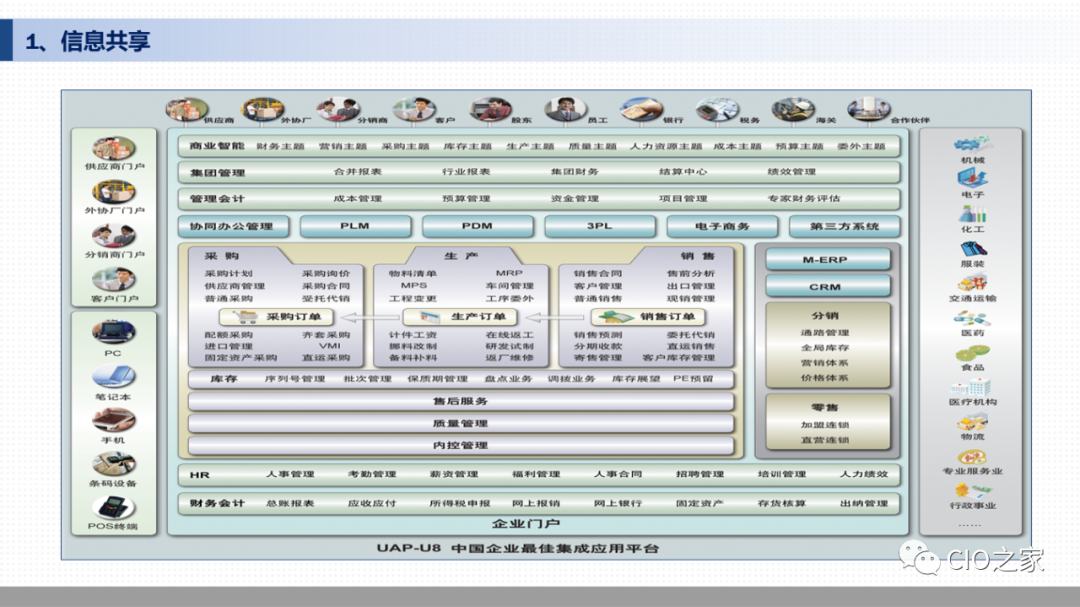Click the 采购订单 box with cart icon

pos(276,317)
